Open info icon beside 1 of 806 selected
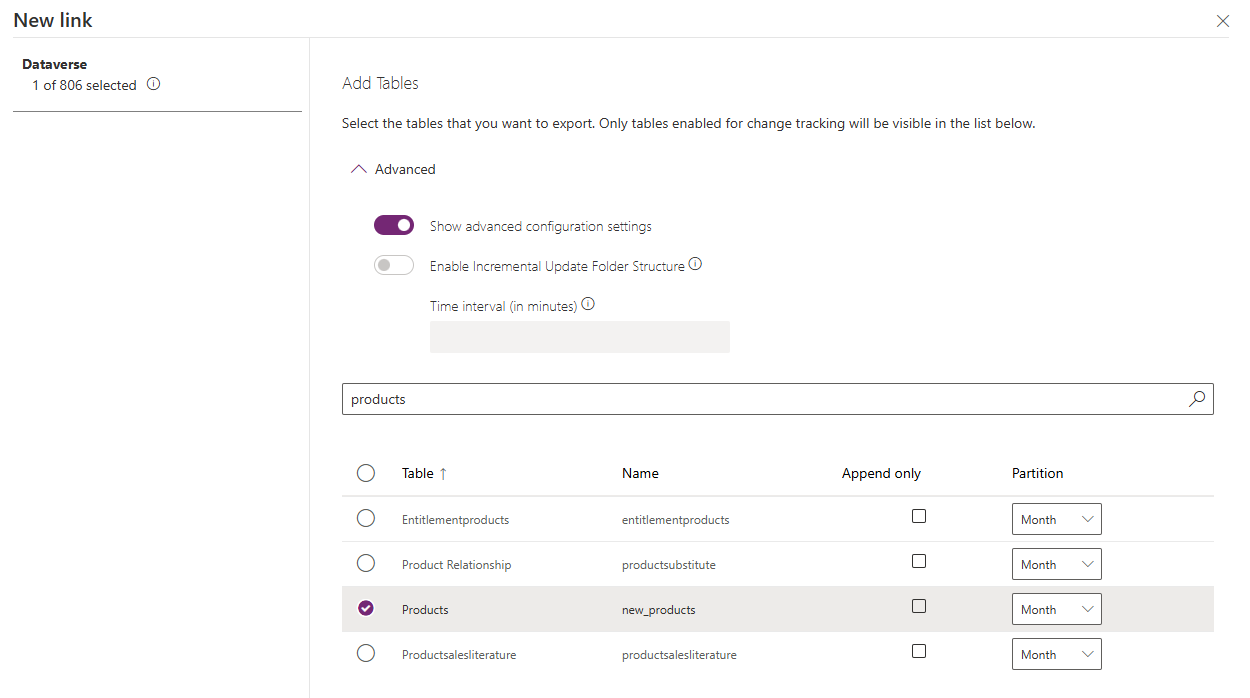1250x698 pixels. (x=153, y=85)
